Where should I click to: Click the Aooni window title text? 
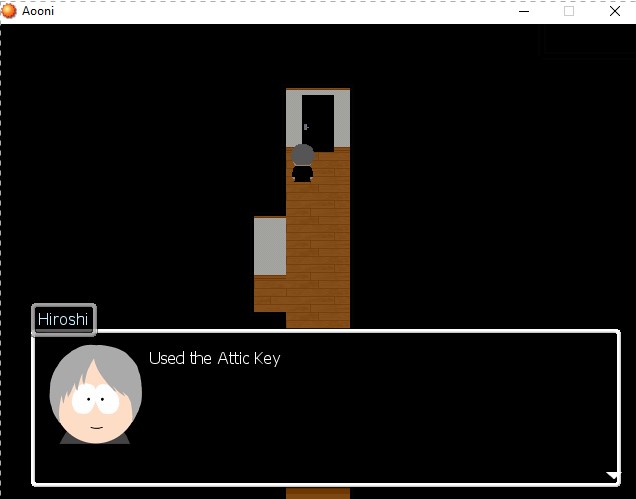coord(38,11)
